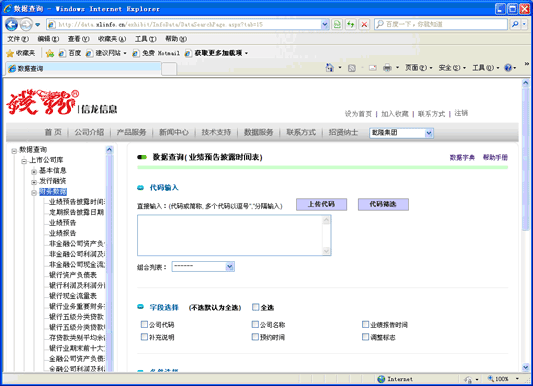Check the 公司名称 field checkbox

coord(255,324)
